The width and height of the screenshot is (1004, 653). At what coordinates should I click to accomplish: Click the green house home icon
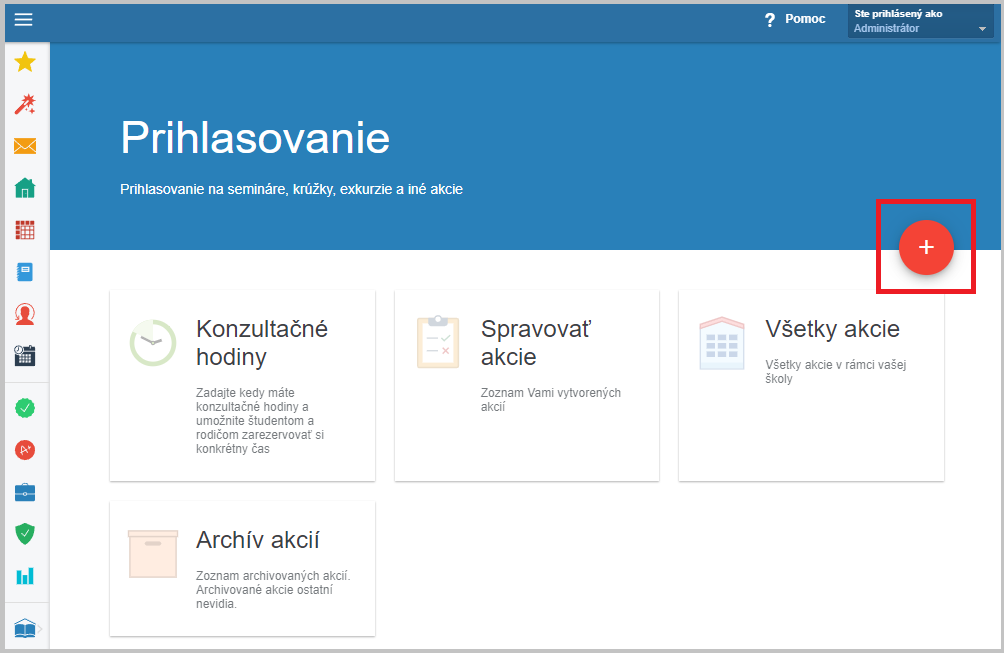(x=25, y=188)
